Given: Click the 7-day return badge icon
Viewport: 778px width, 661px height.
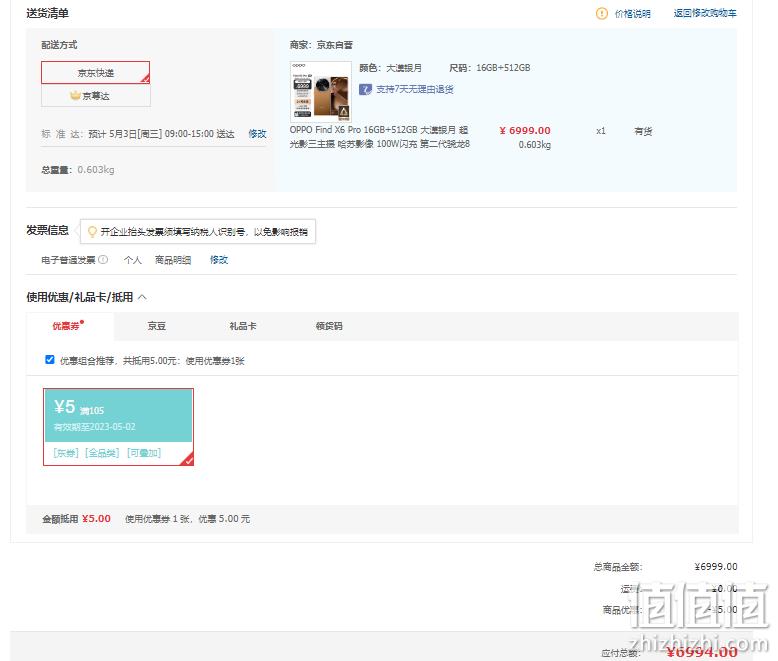Looking at the screenshot, I should click(365, 89).
